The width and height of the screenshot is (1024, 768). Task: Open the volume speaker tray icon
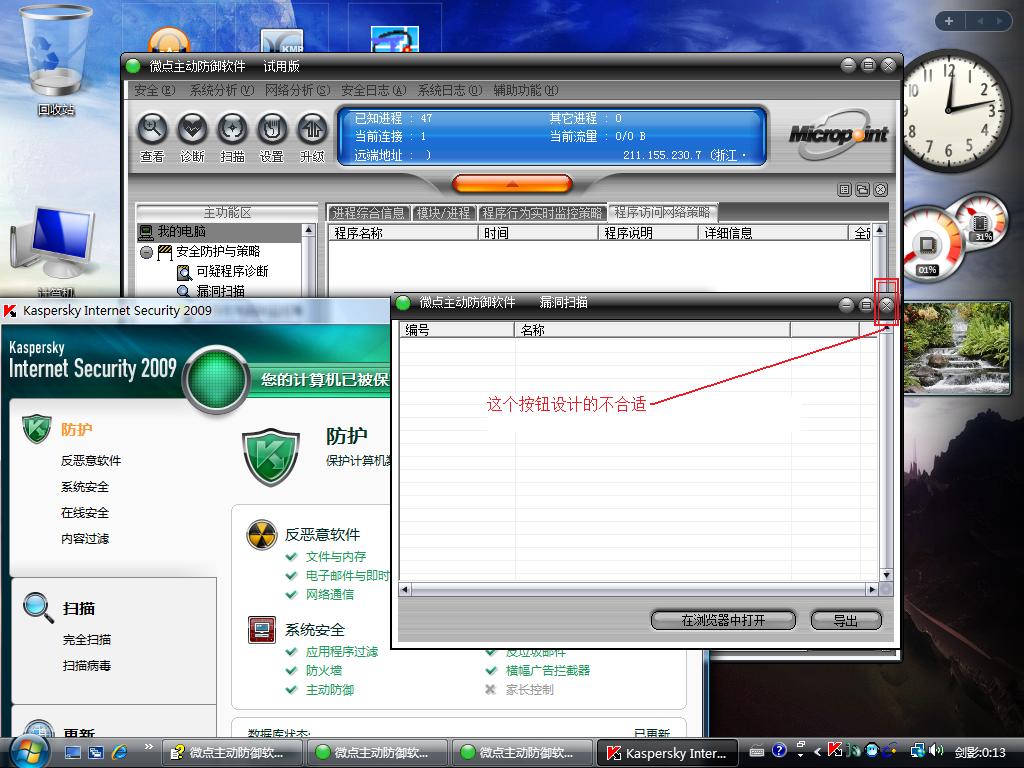[936, 751]
